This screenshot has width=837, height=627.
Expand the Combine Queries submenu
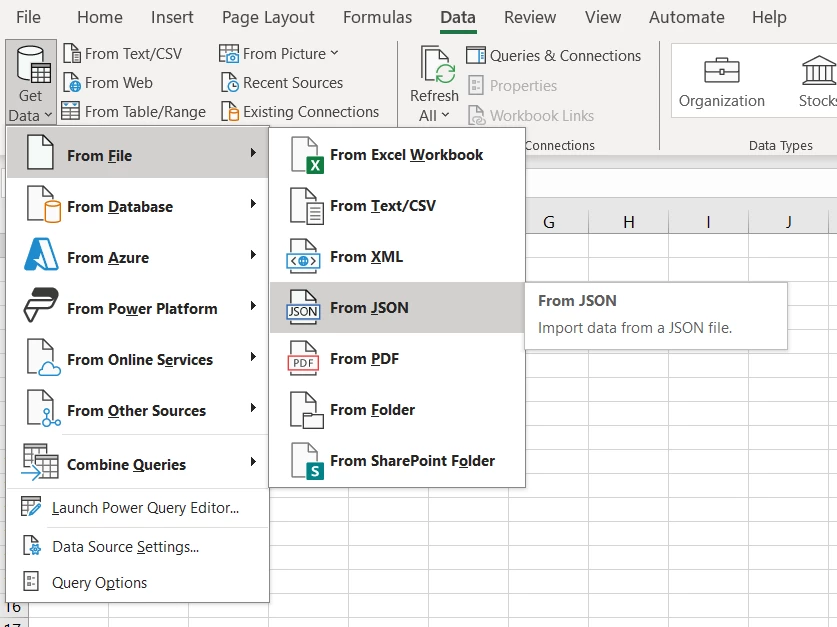click(x=137, y=464)
